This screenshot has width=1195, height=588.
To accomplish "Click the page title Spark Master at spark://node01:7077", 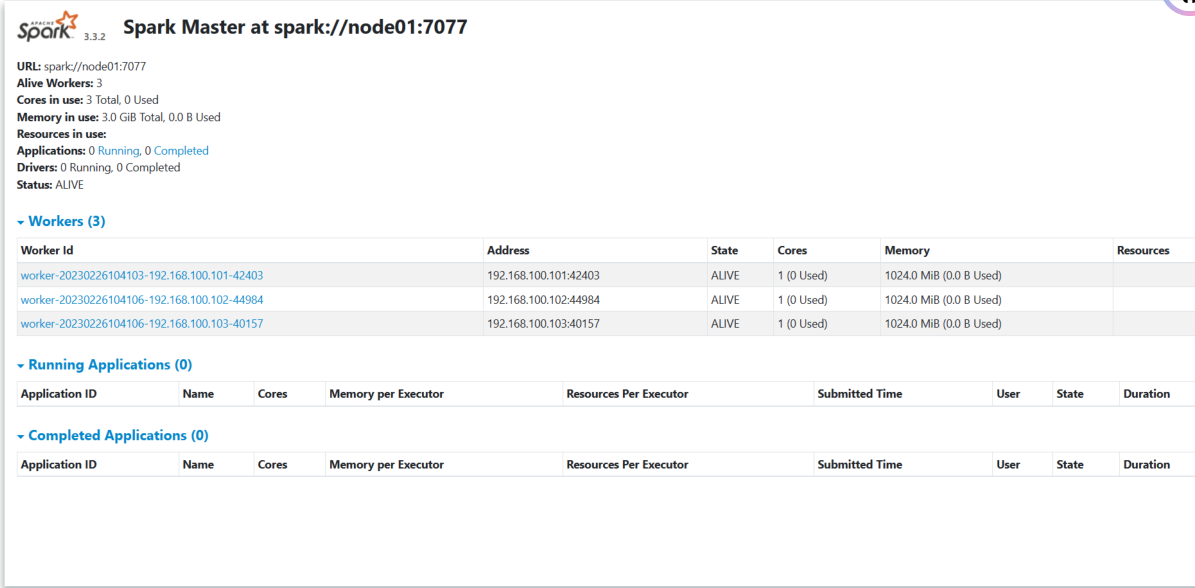I will point(295,28).
